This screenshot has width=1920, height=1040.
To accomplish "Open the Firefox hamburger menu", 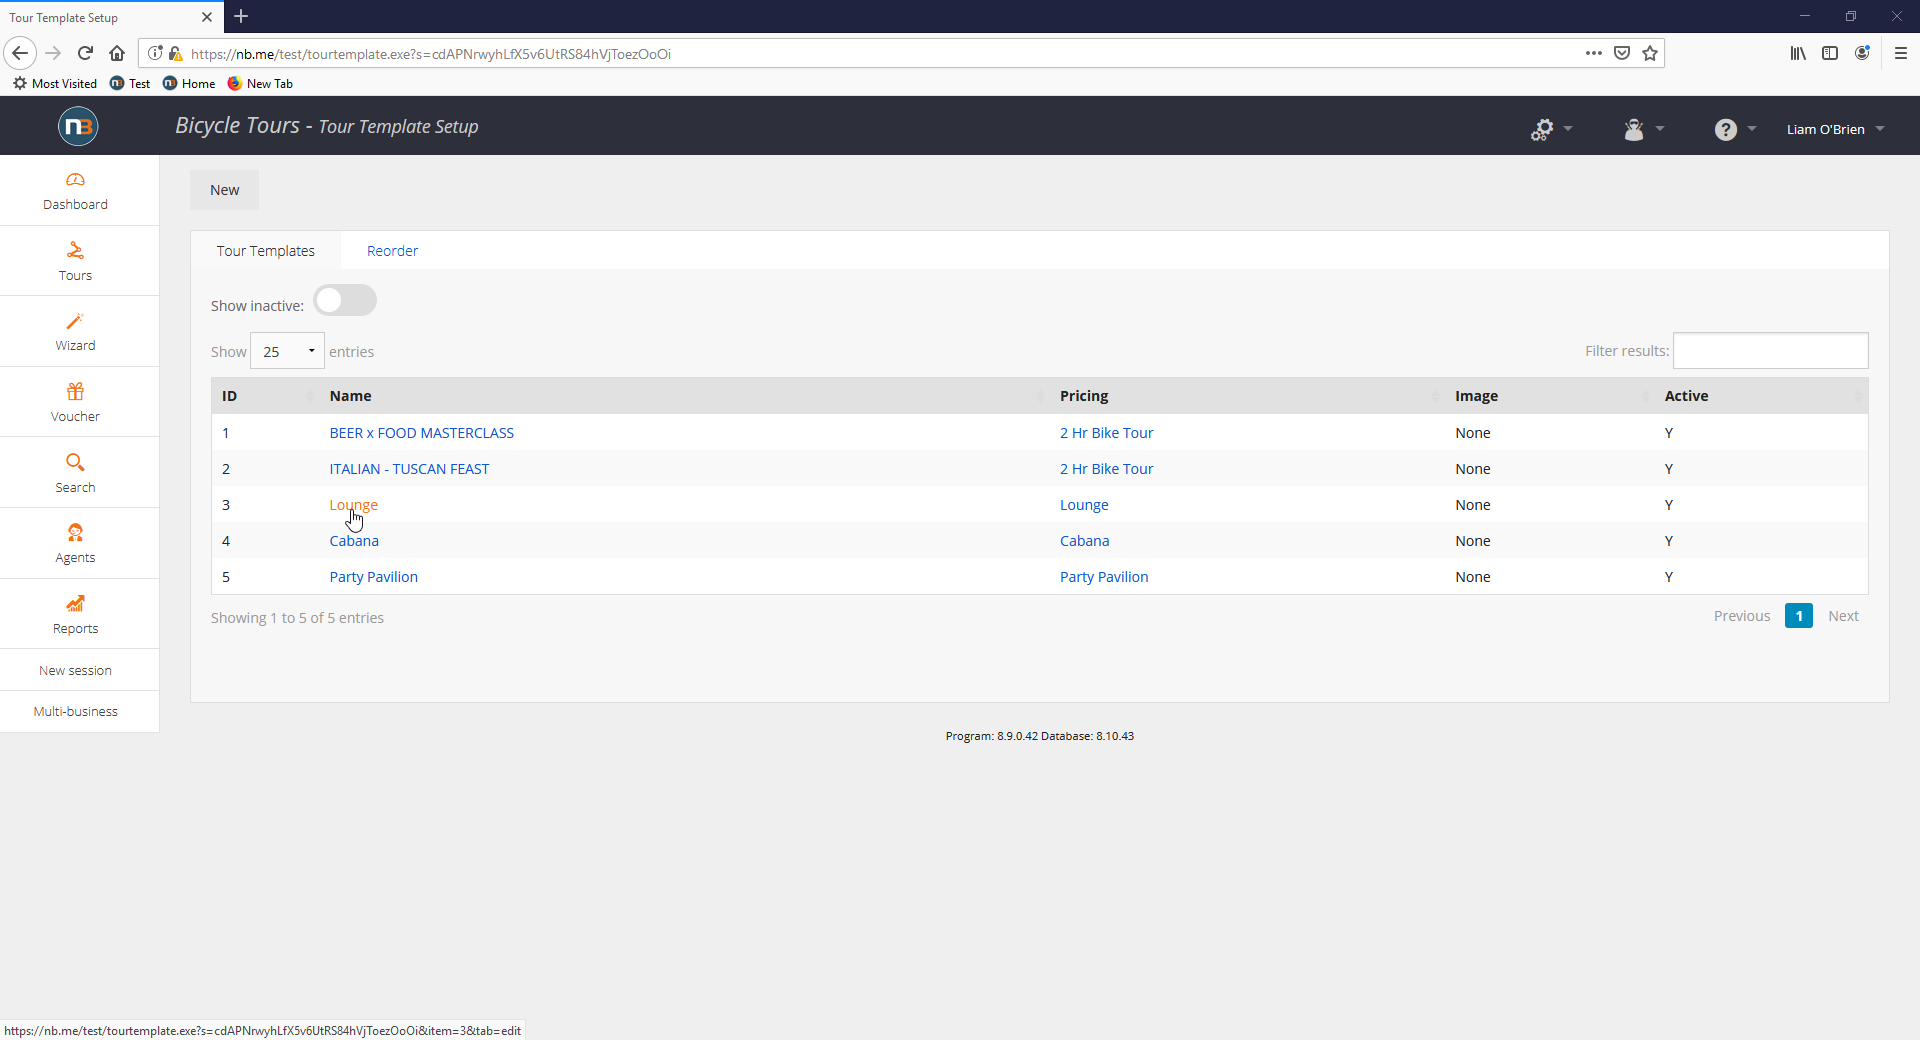I will pos(1901,53).
